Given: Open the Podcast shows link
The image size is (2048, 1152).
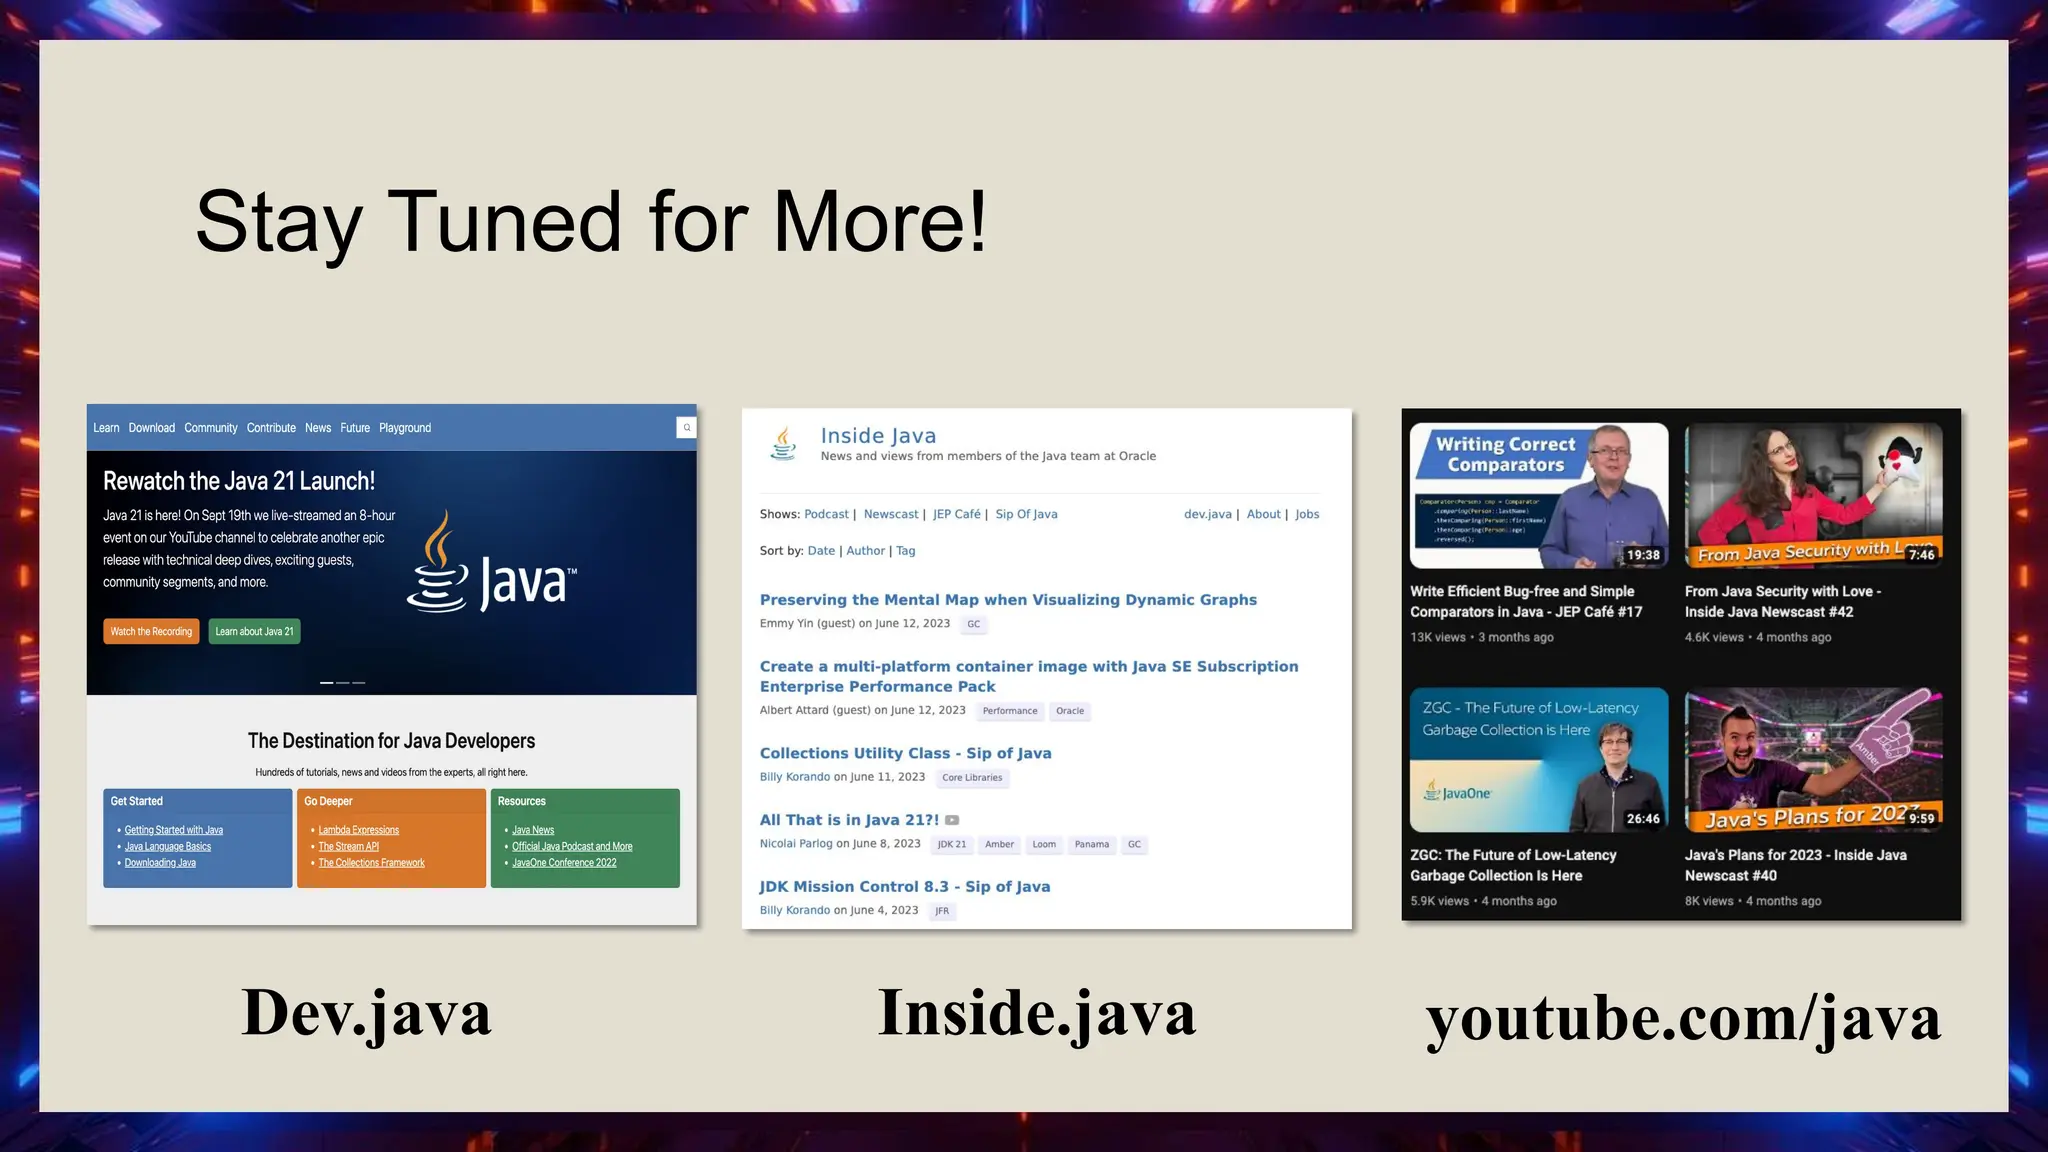Looking at the screenshot, I should pyautogui.click(x=826, y=514).
